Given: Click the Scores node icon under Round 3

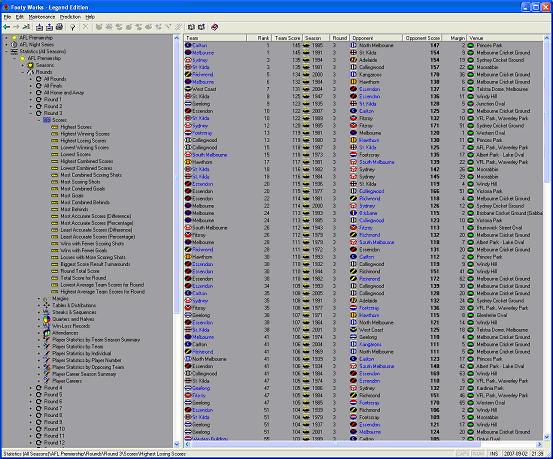Looking at the screenshot, I should (x=47, y=120).
